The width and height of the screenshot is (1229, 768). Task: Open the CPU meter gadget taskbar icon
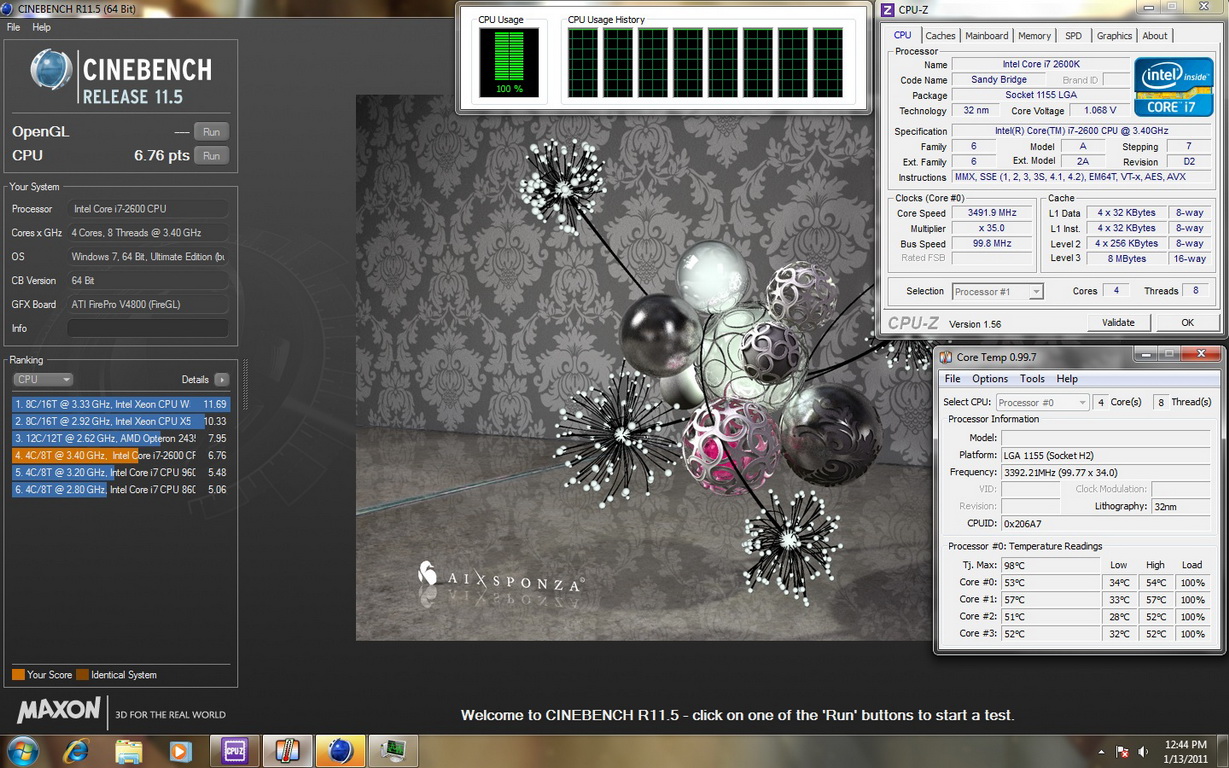click(x=393, y=751)
